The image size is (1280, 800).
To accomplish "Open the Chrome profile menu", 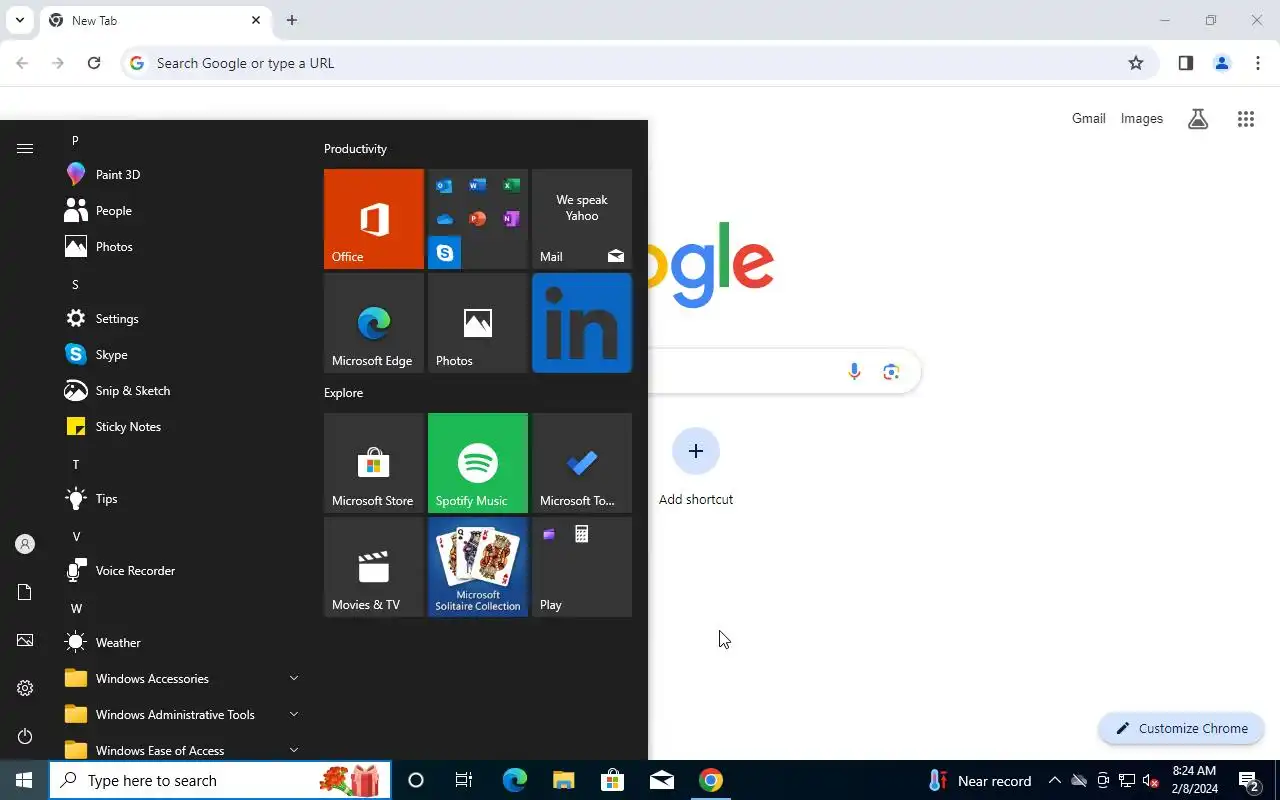I will tap(1222, 63).
